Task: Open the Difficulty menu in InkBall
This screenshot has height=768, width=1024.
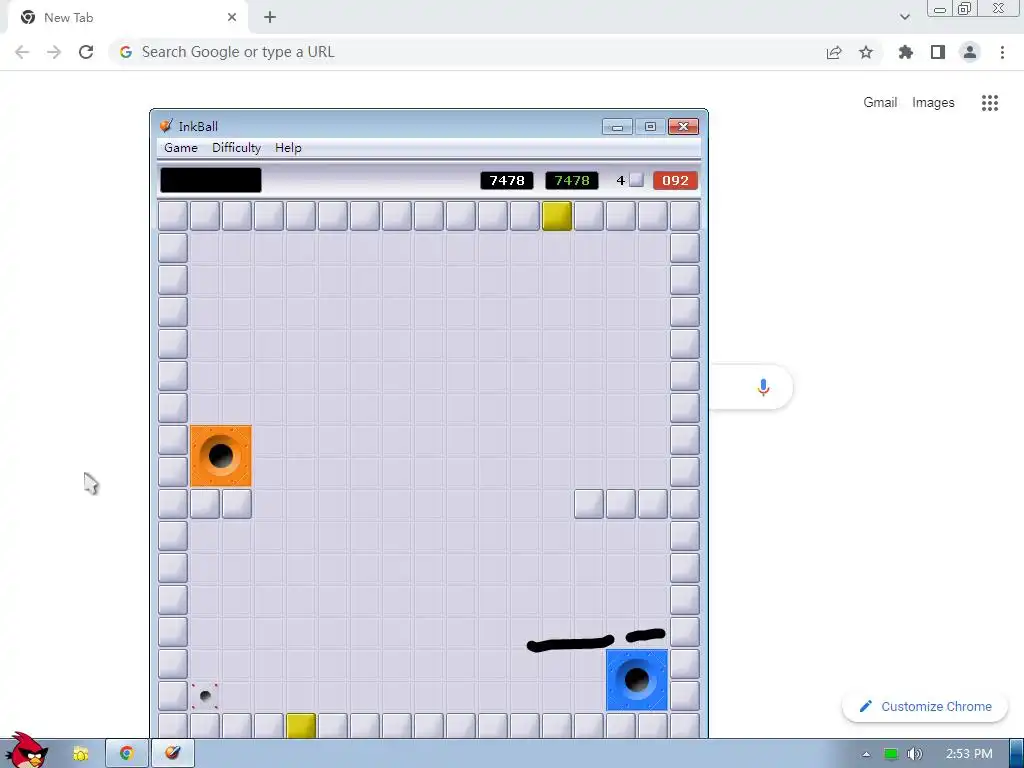Action: pos(236,148)
